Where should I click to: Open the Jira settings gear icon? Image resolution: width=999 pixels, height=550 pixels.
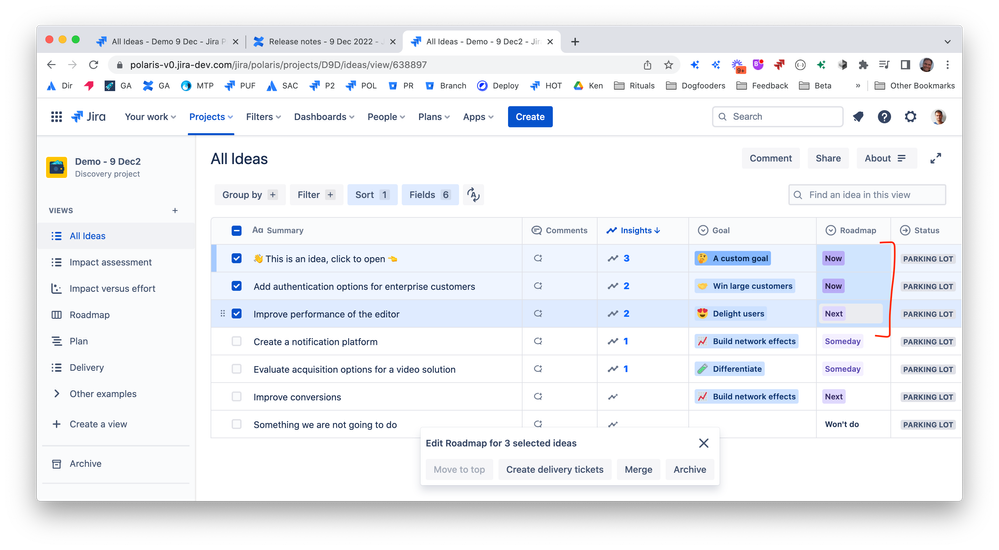pos(910,117)
